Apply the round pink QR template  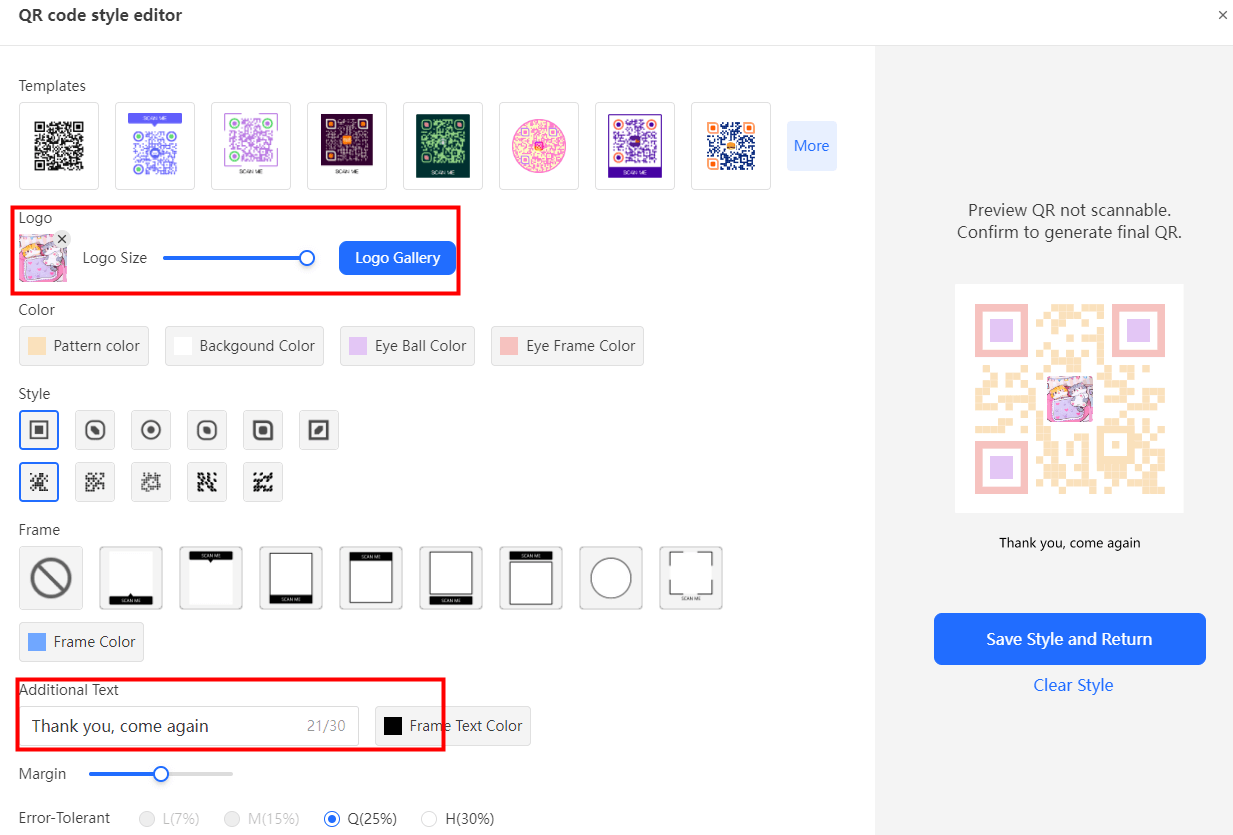(x=539, y=146)
